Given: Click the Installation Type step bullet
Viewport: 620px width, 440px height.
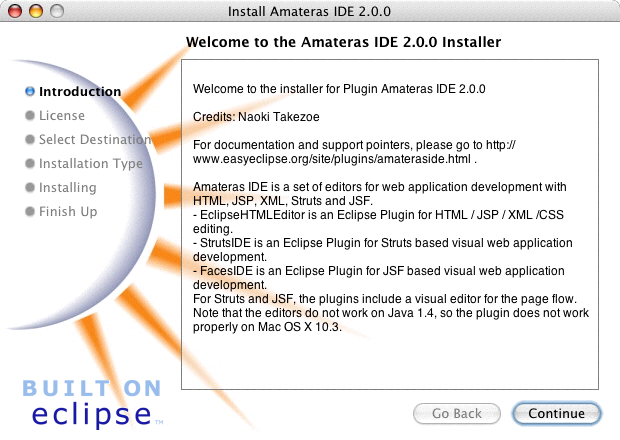Looking at the screenshot, I should 30,164.
